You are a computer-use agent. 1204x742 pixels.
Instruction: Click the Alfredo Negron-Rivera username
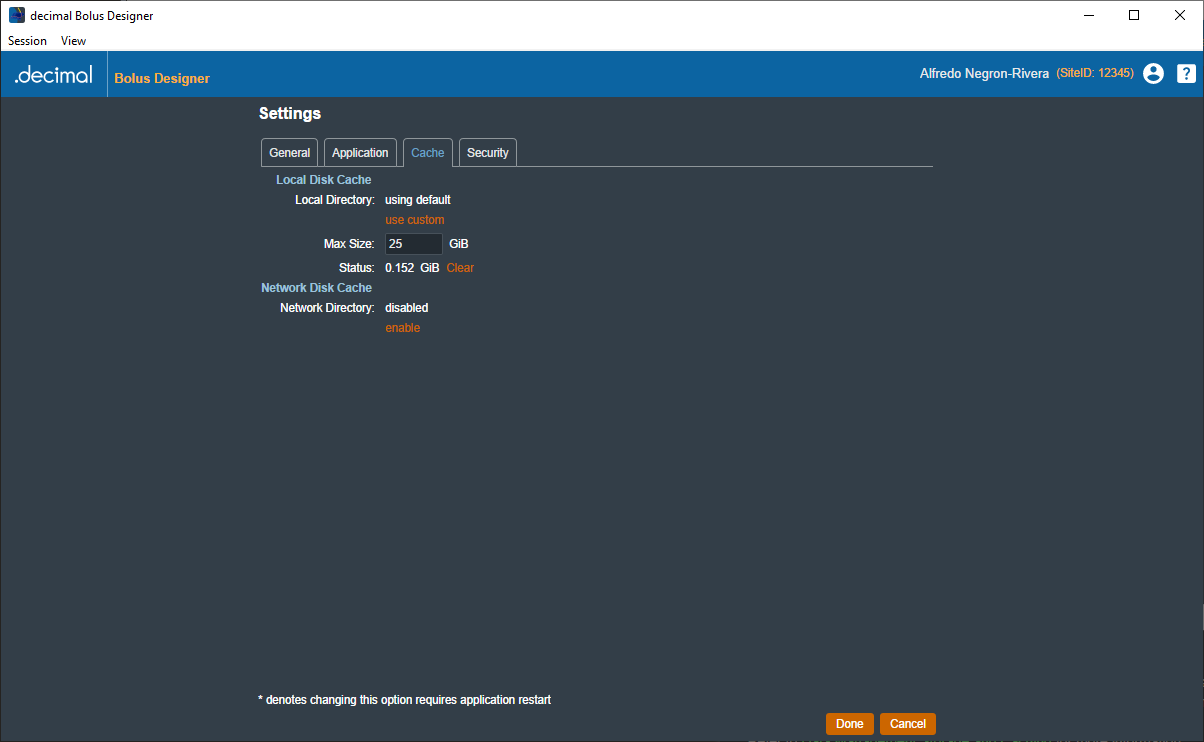click(x=985, y=74)
